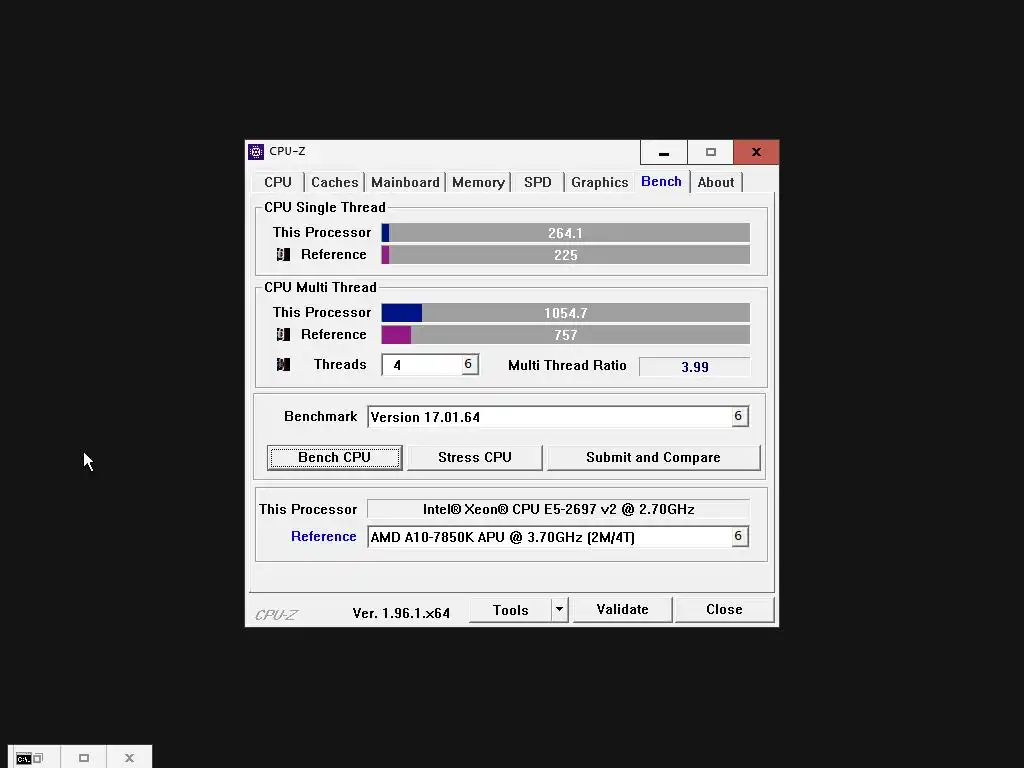
Task: Click the blue Reference link label
Action: click(324, 536)
